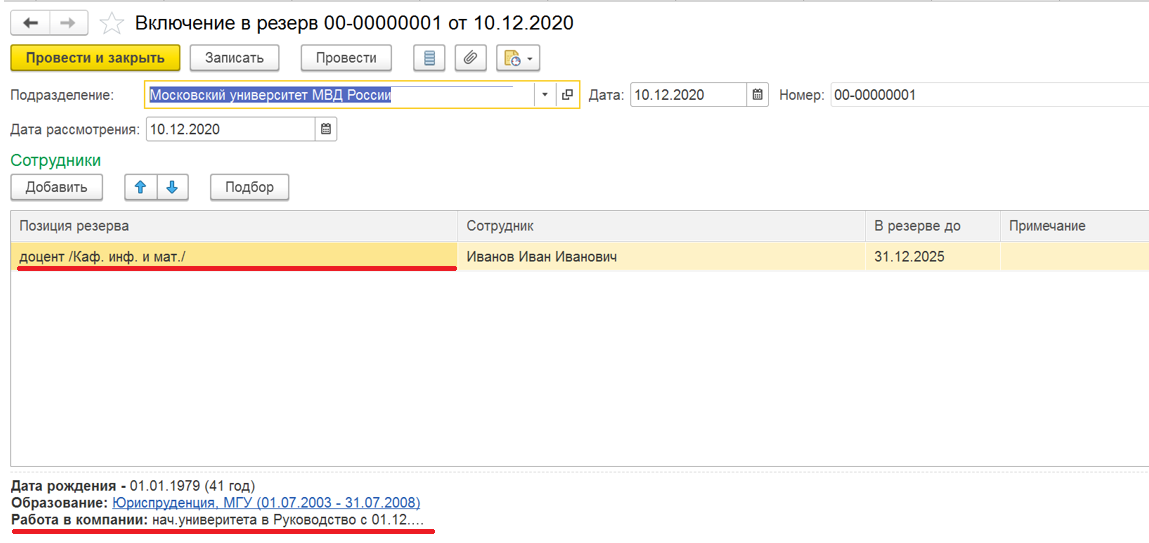This screenshot has height=543, width=1149.
Task: Add document to favorites with star
Action: 112,23
